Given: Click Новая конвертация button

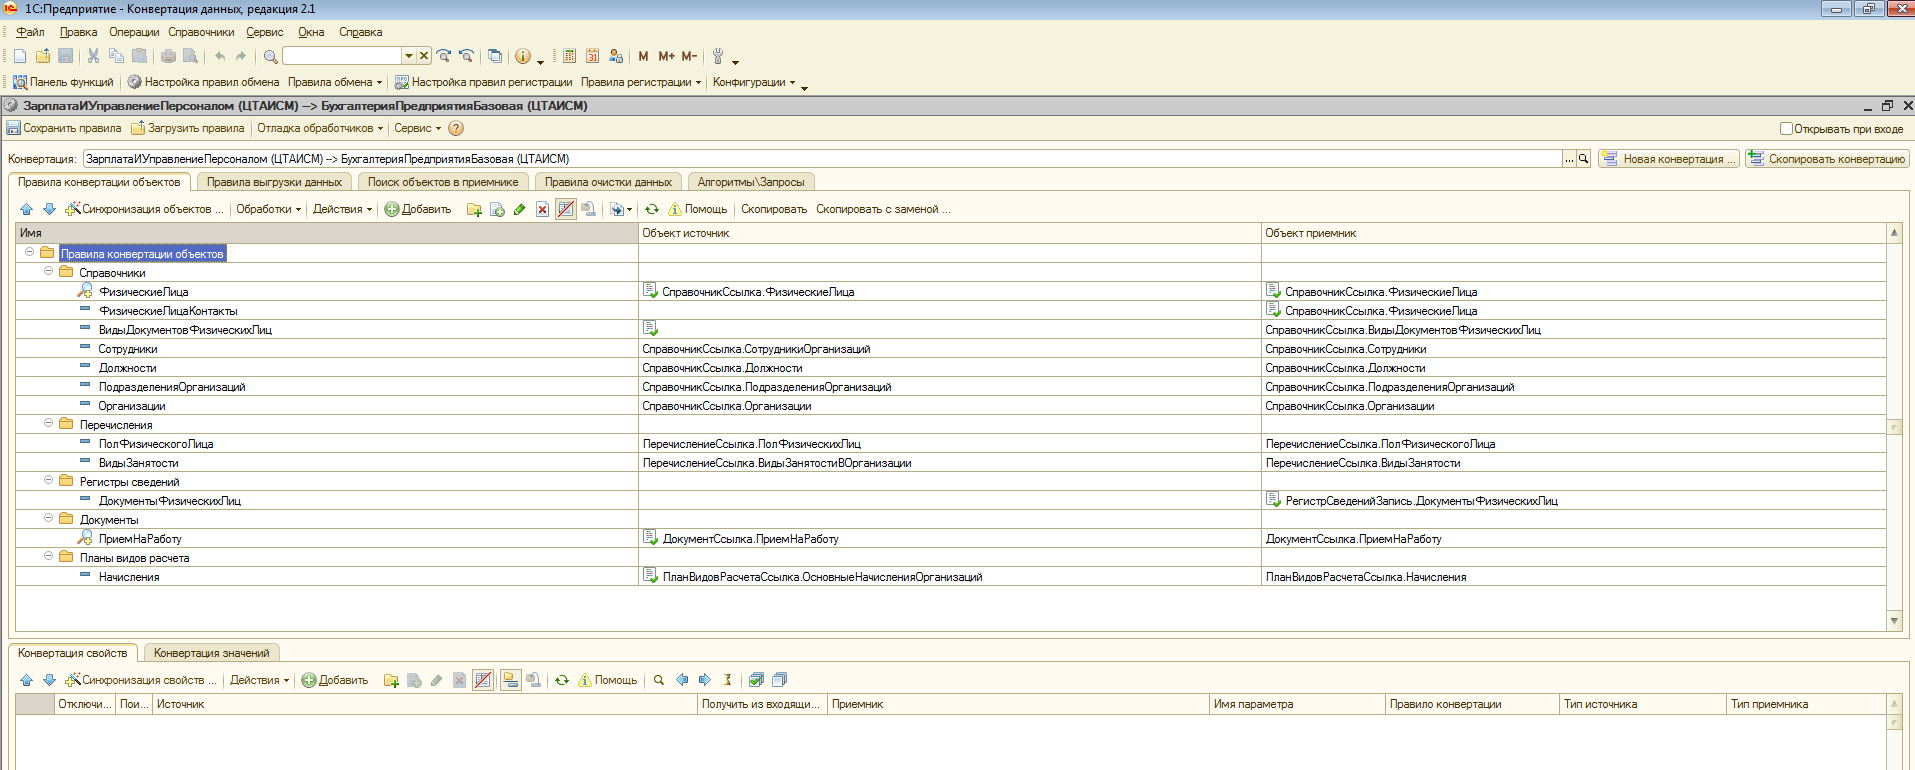Looking at the screenshot, I should point(1669,159).
